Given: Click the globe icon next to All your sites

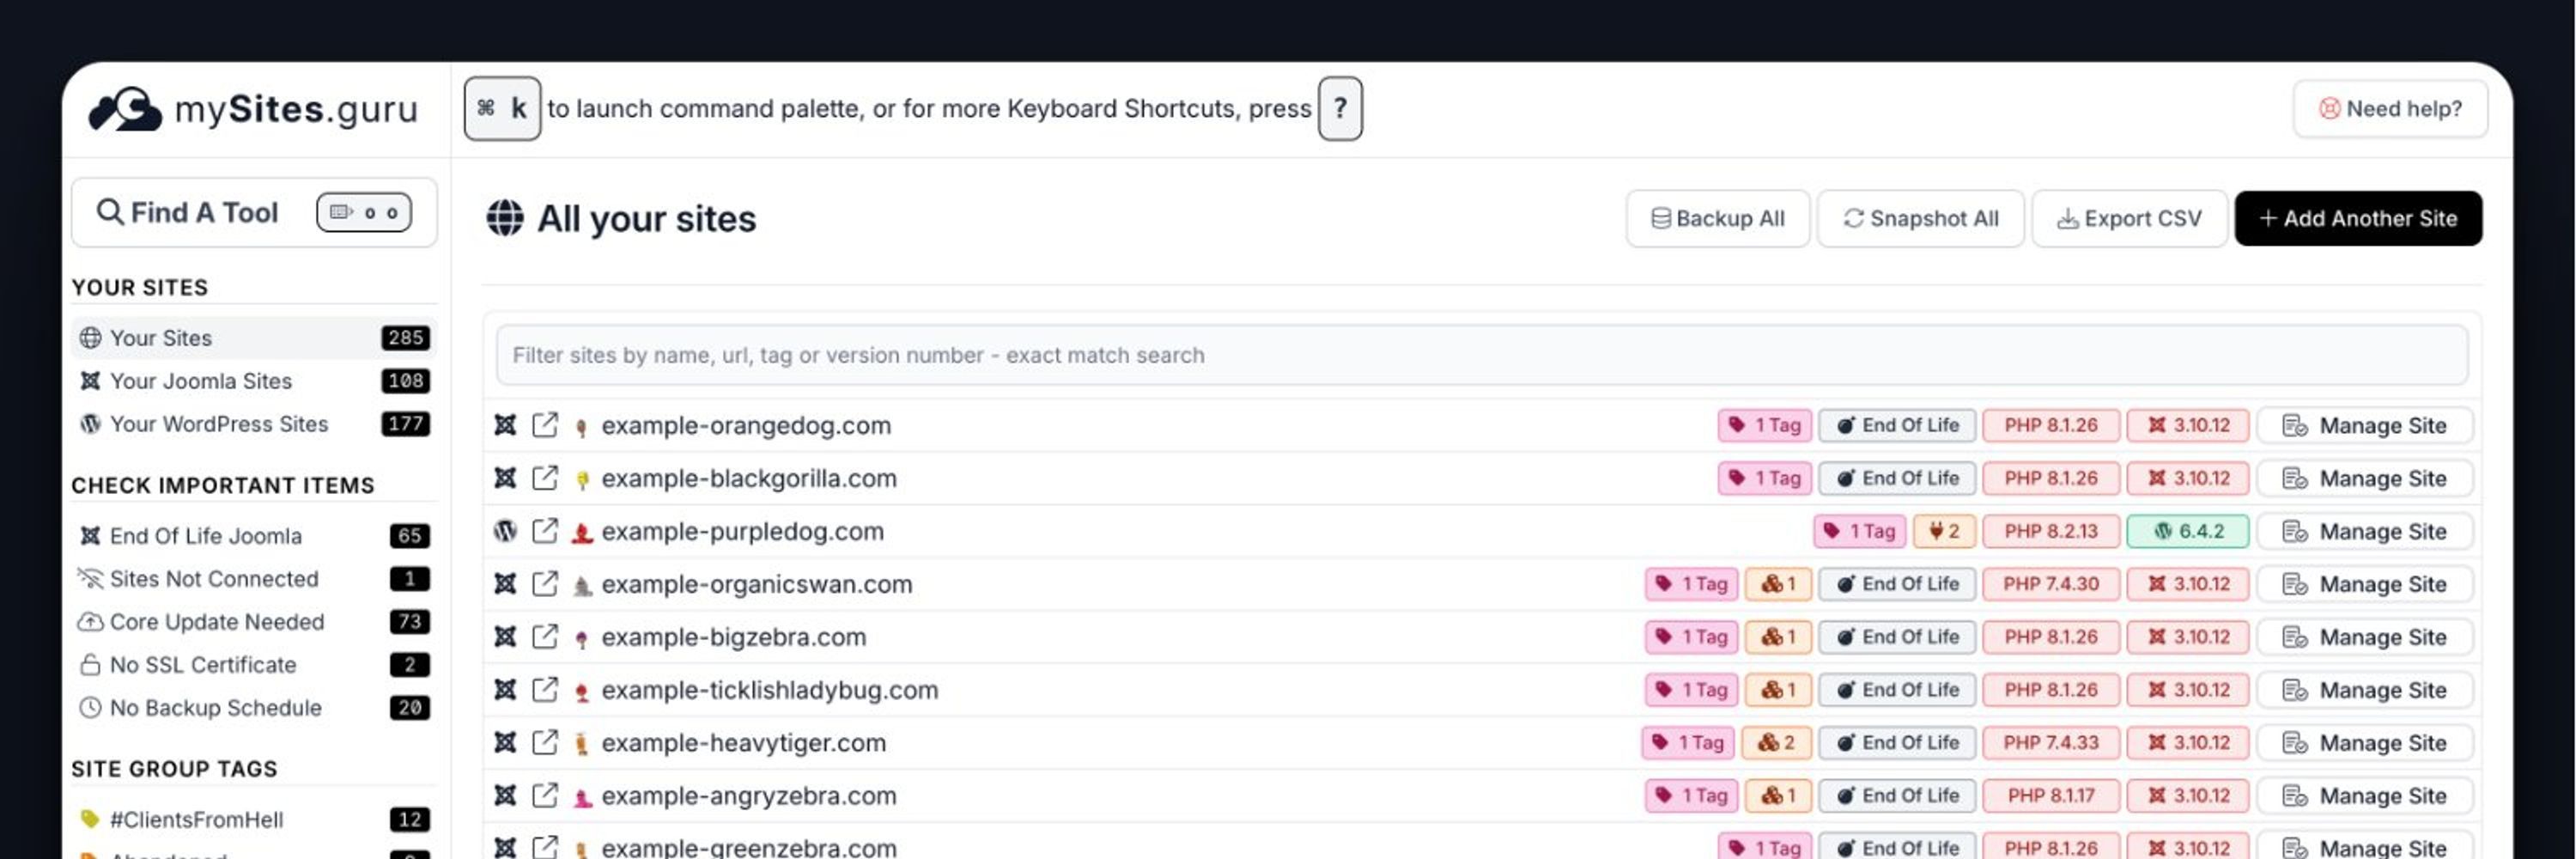Looking at the screenshot, I should click(505, 218).
